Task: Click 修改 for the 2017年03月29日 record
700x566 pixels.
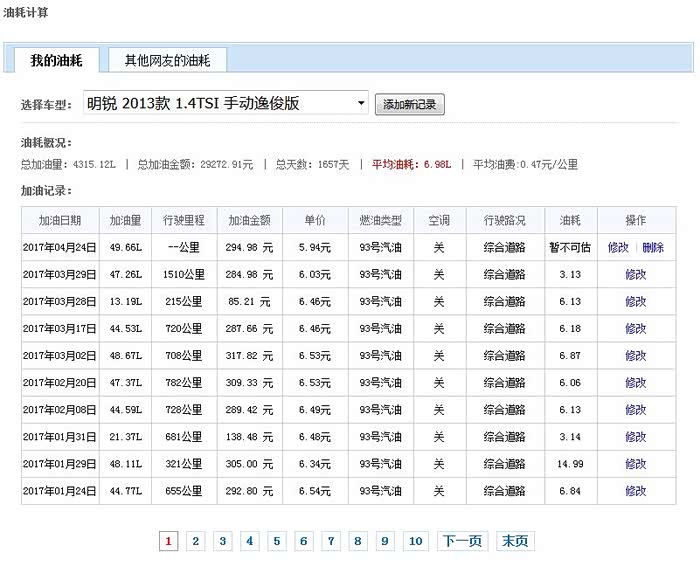Action: coord(635,274)
